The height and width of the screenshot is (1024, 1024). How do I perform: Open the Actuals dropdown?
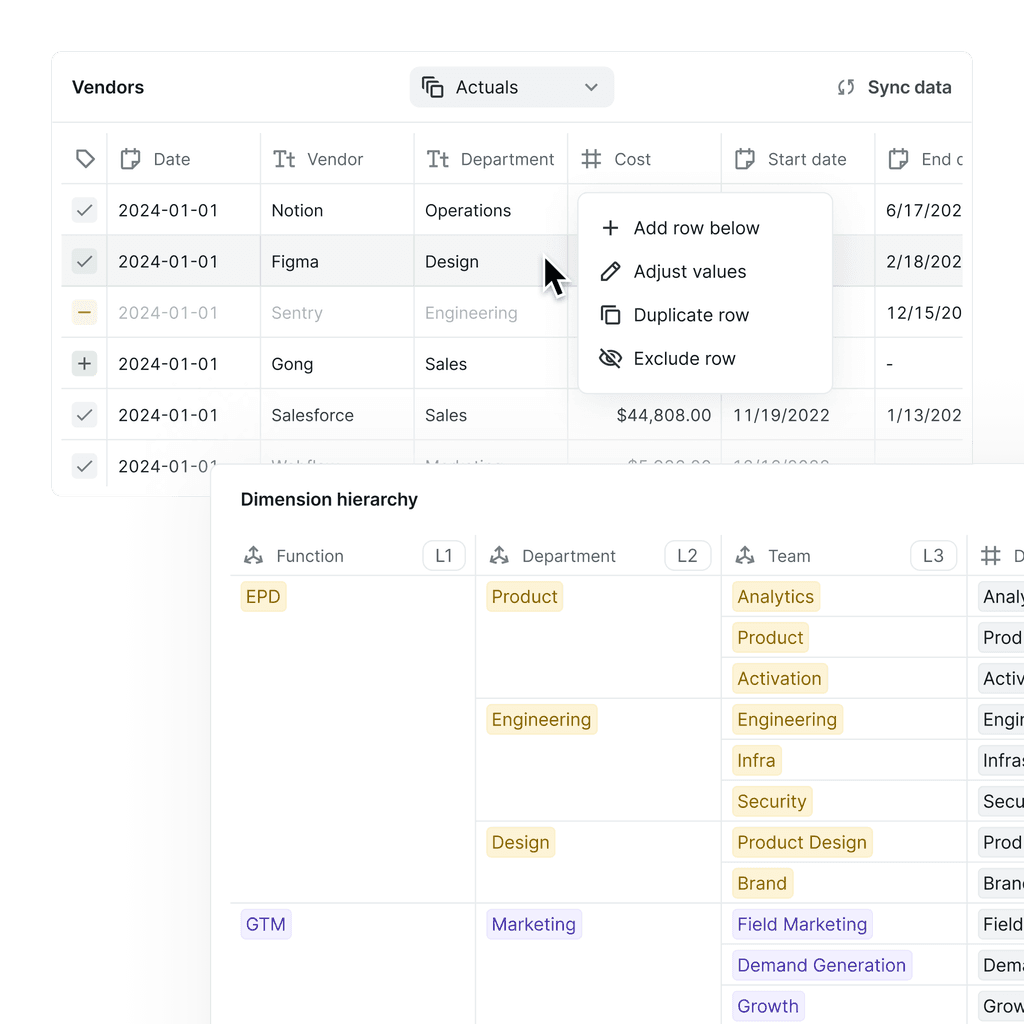click(590, 87)
